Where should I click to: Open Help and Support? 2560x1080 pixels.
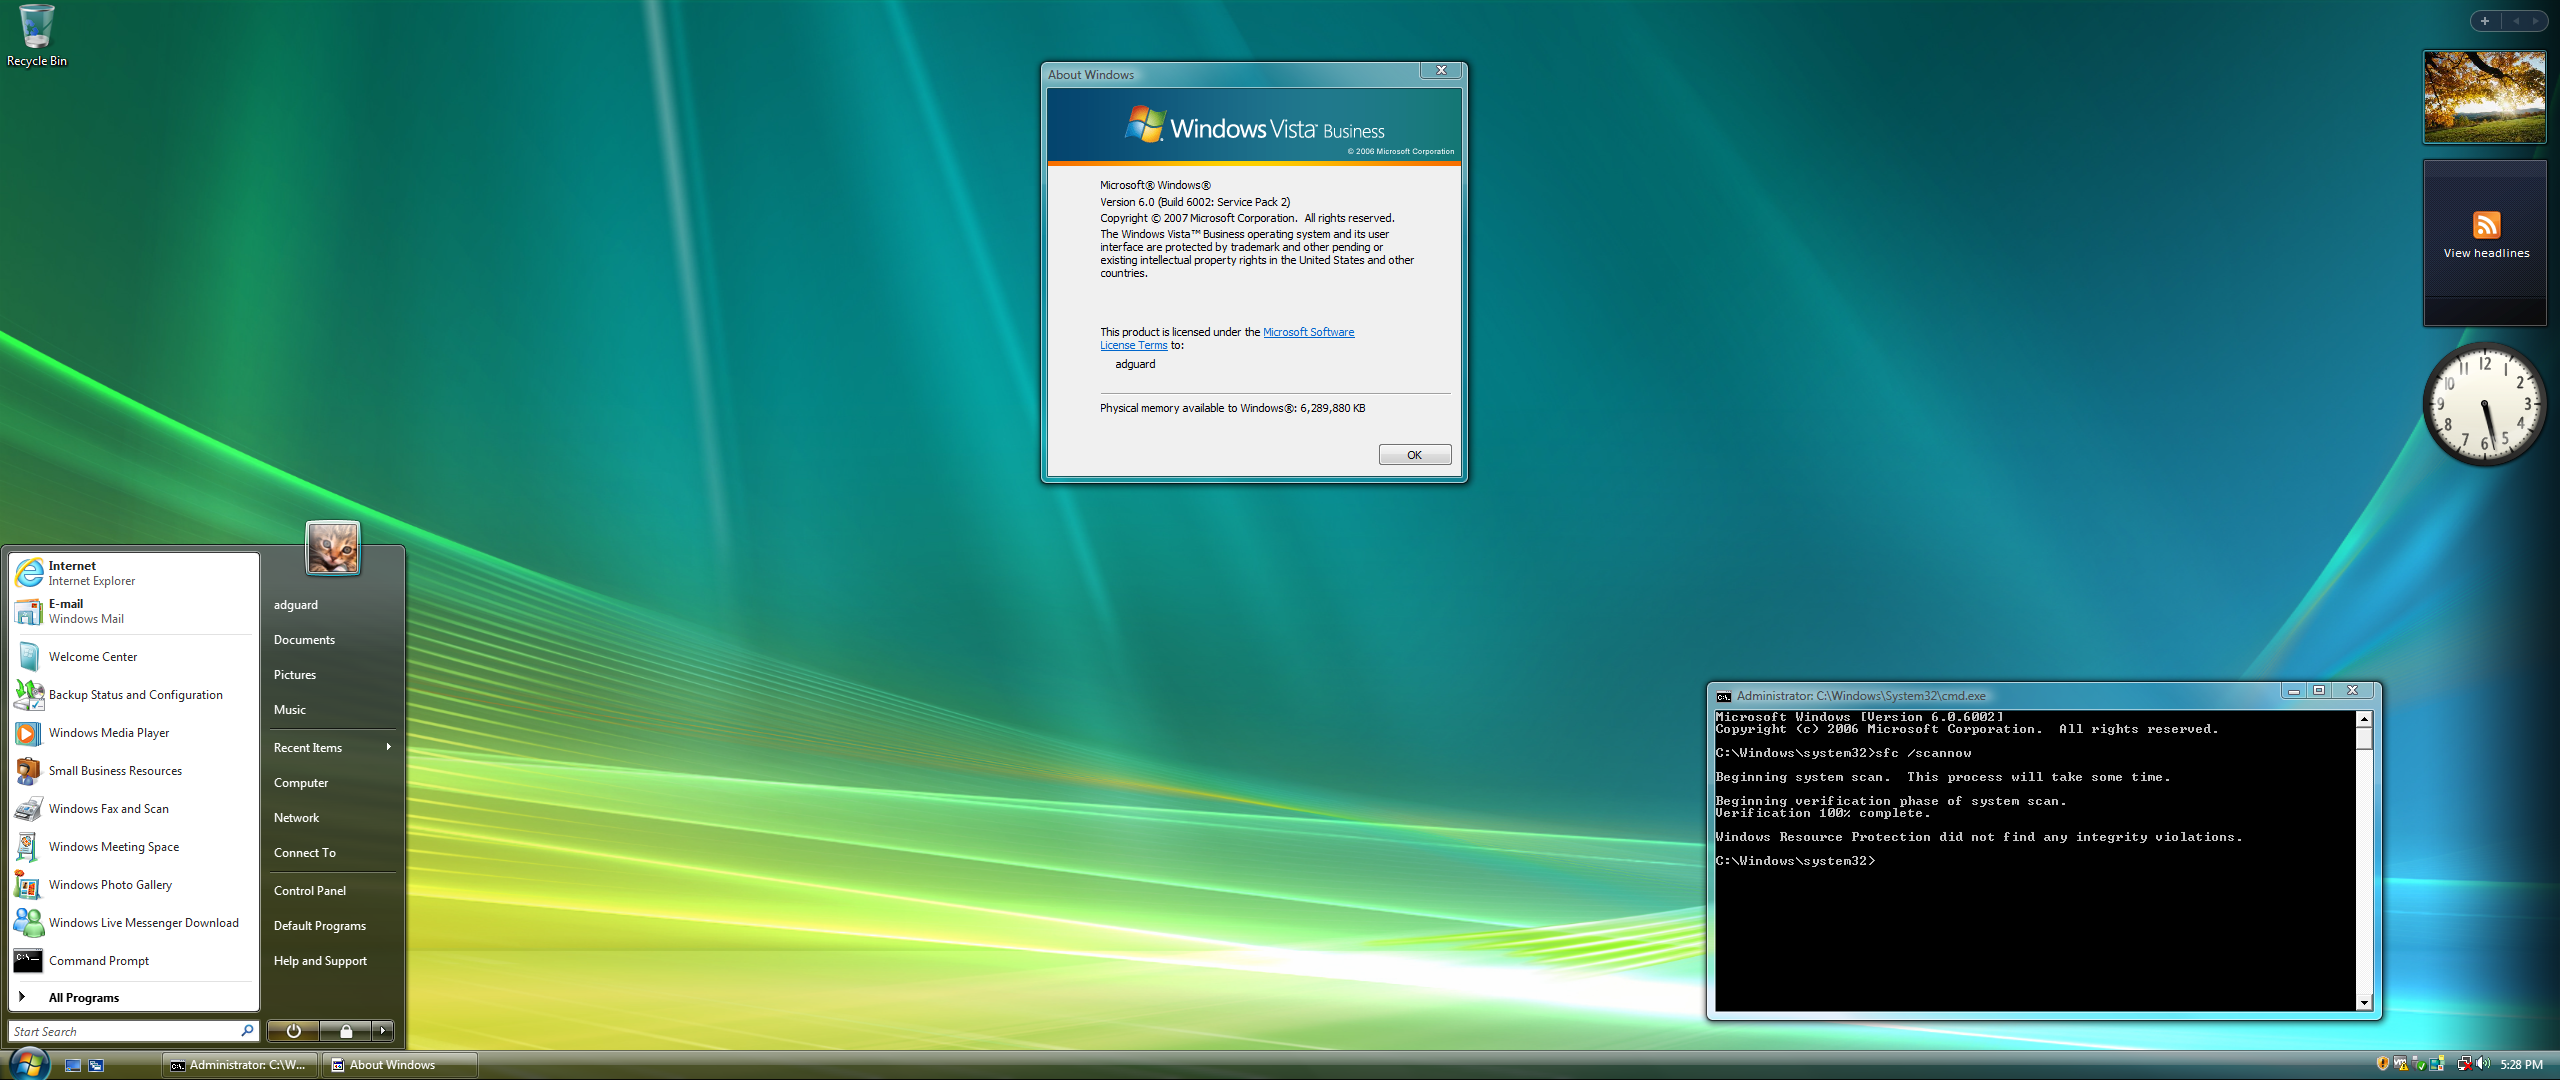coord(332,961)
